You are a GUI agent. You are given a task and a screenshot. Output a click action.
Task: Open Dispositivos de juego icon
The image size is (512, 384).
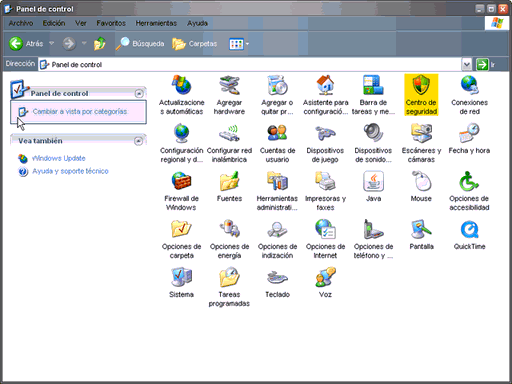pos(325,143)
